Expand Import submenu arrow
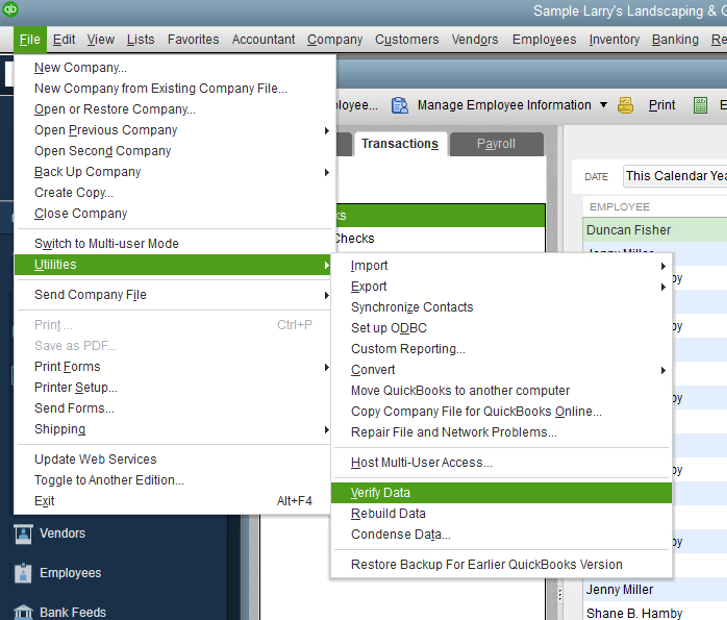The width and height of the screenshot is (727, 620). click(663, 266)
